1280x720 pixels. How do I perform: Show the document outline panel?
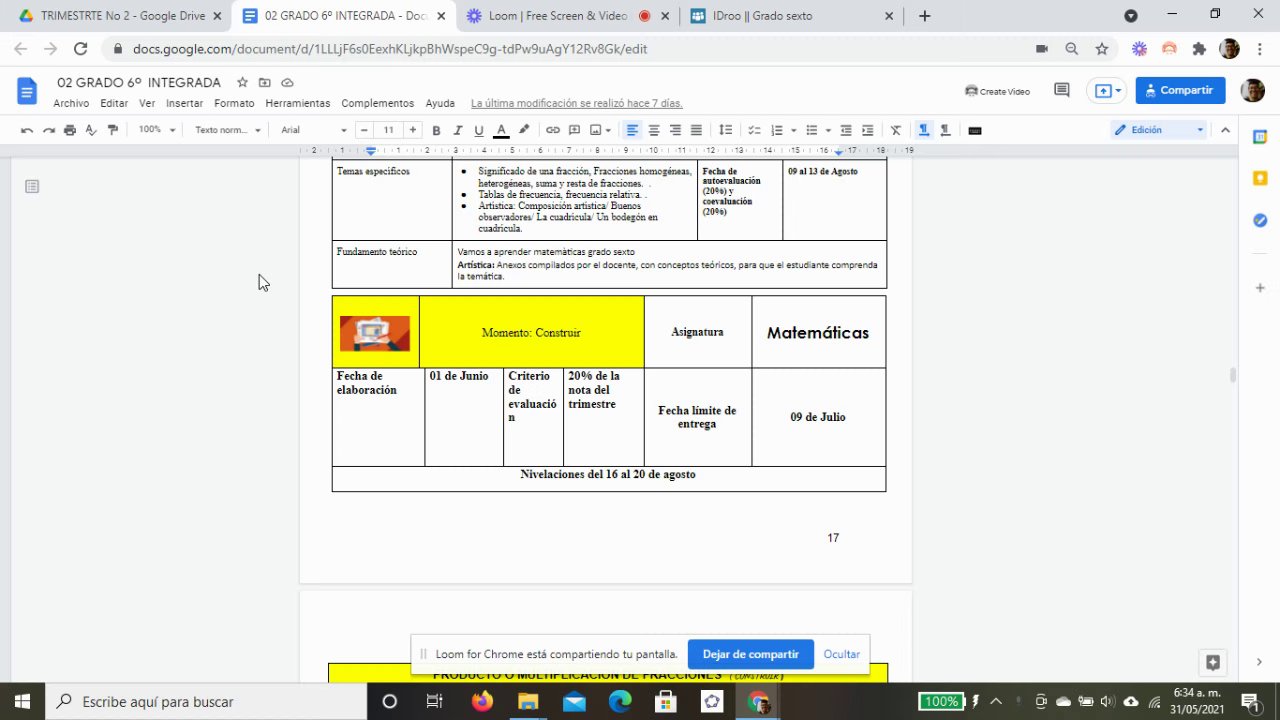pos(32,186)
